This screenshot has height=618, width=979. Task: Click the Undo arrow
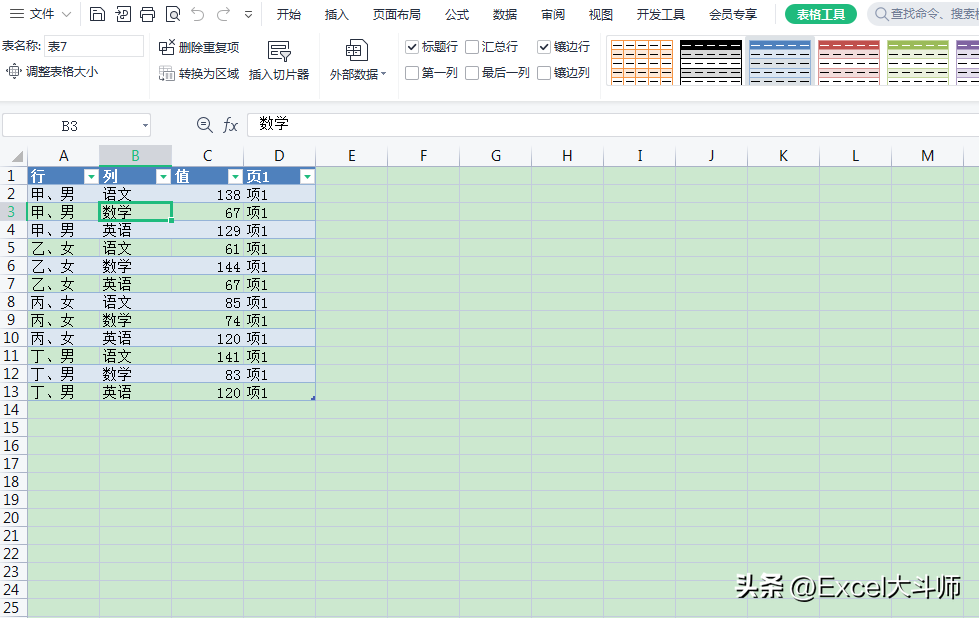click(x=197, y=14)
